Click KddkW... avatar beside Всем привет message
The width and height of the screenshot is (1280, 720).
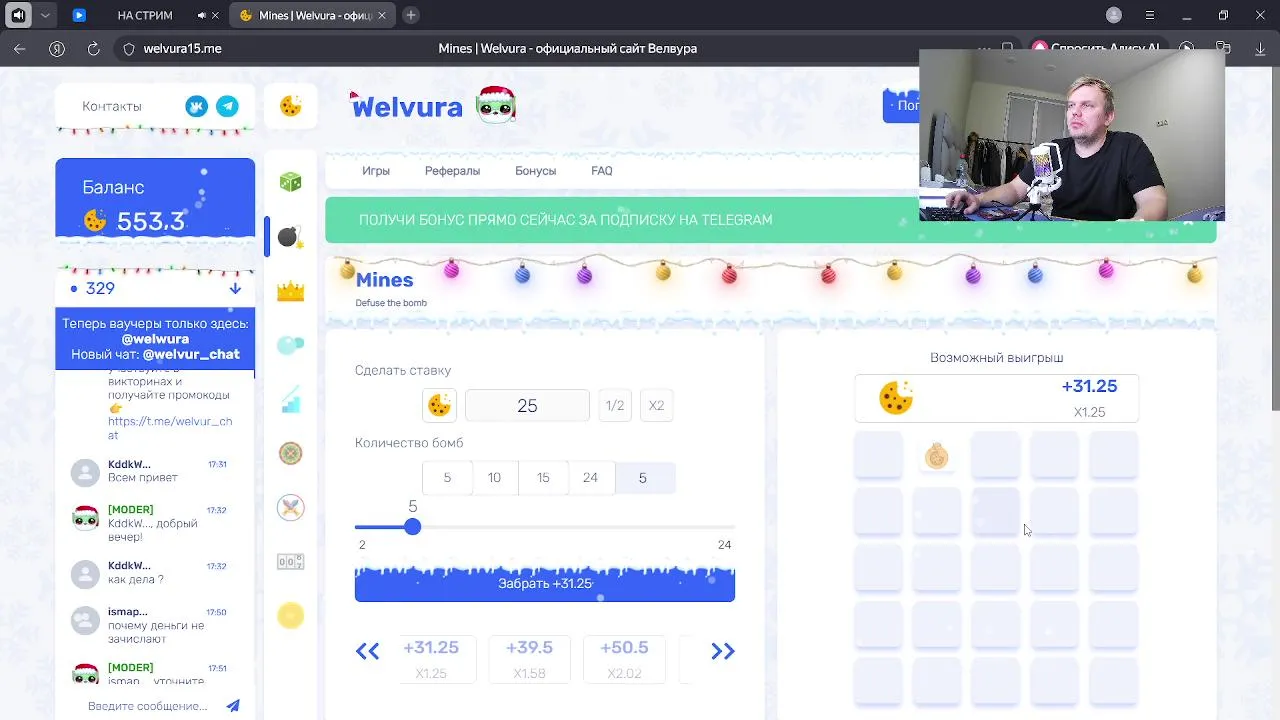point(86,471)
